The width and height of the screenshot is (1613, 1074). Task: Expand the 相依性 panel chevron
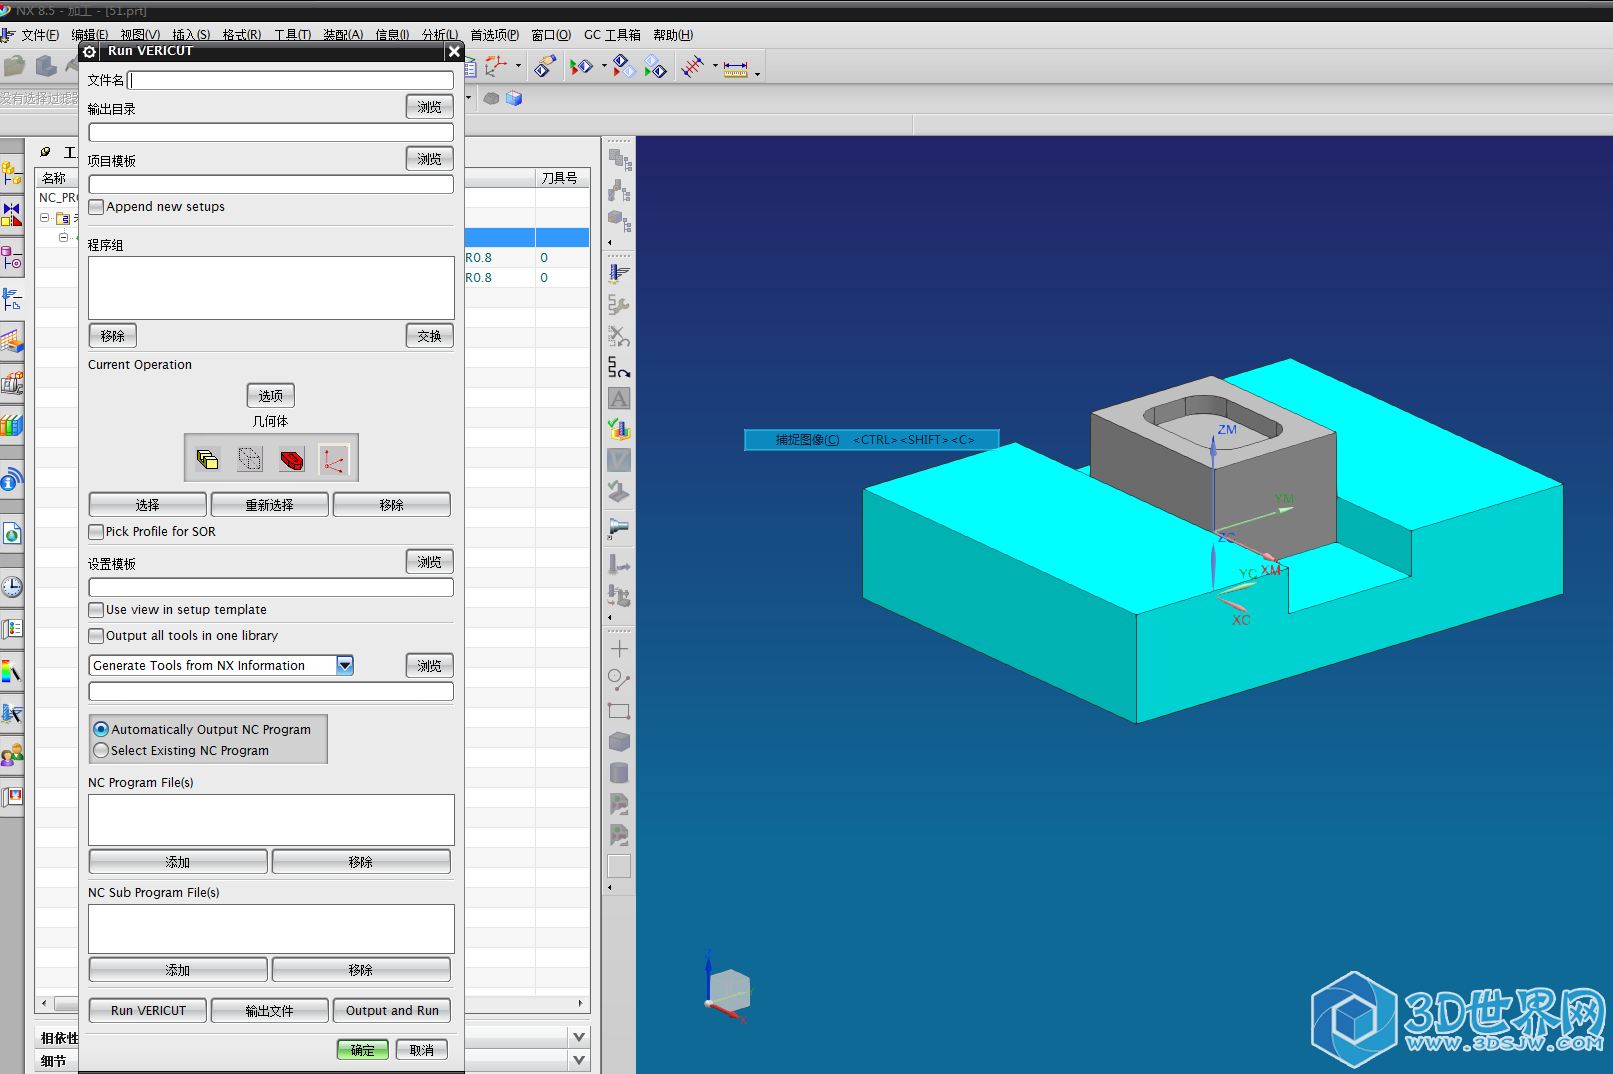pyautogui.click(x=579, y=1037)
